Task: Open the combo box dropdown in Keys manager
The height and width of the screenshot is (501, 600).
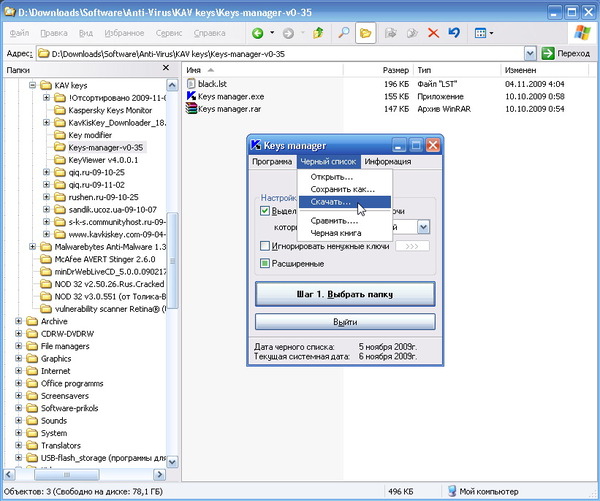Action: coord(423,227)
